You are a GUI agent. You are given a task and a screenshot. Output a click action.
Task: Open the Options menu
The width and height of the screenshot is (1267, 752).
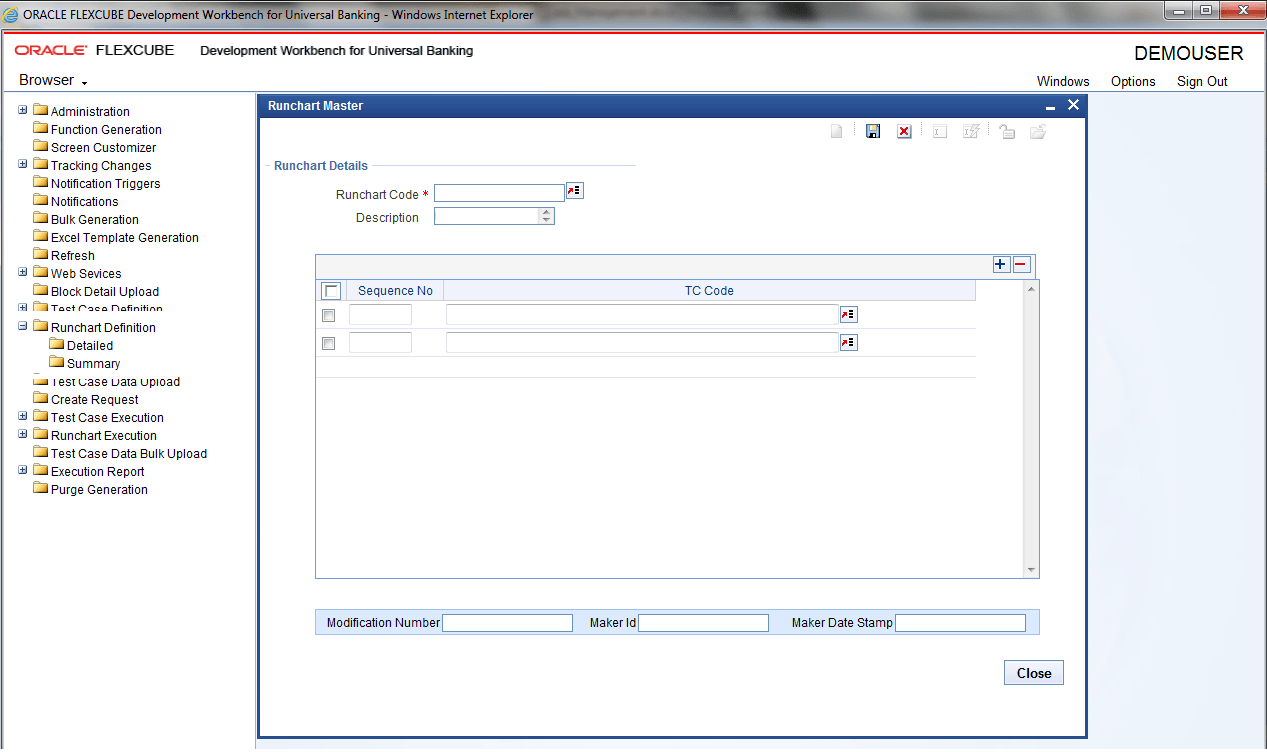[1133, 82]
